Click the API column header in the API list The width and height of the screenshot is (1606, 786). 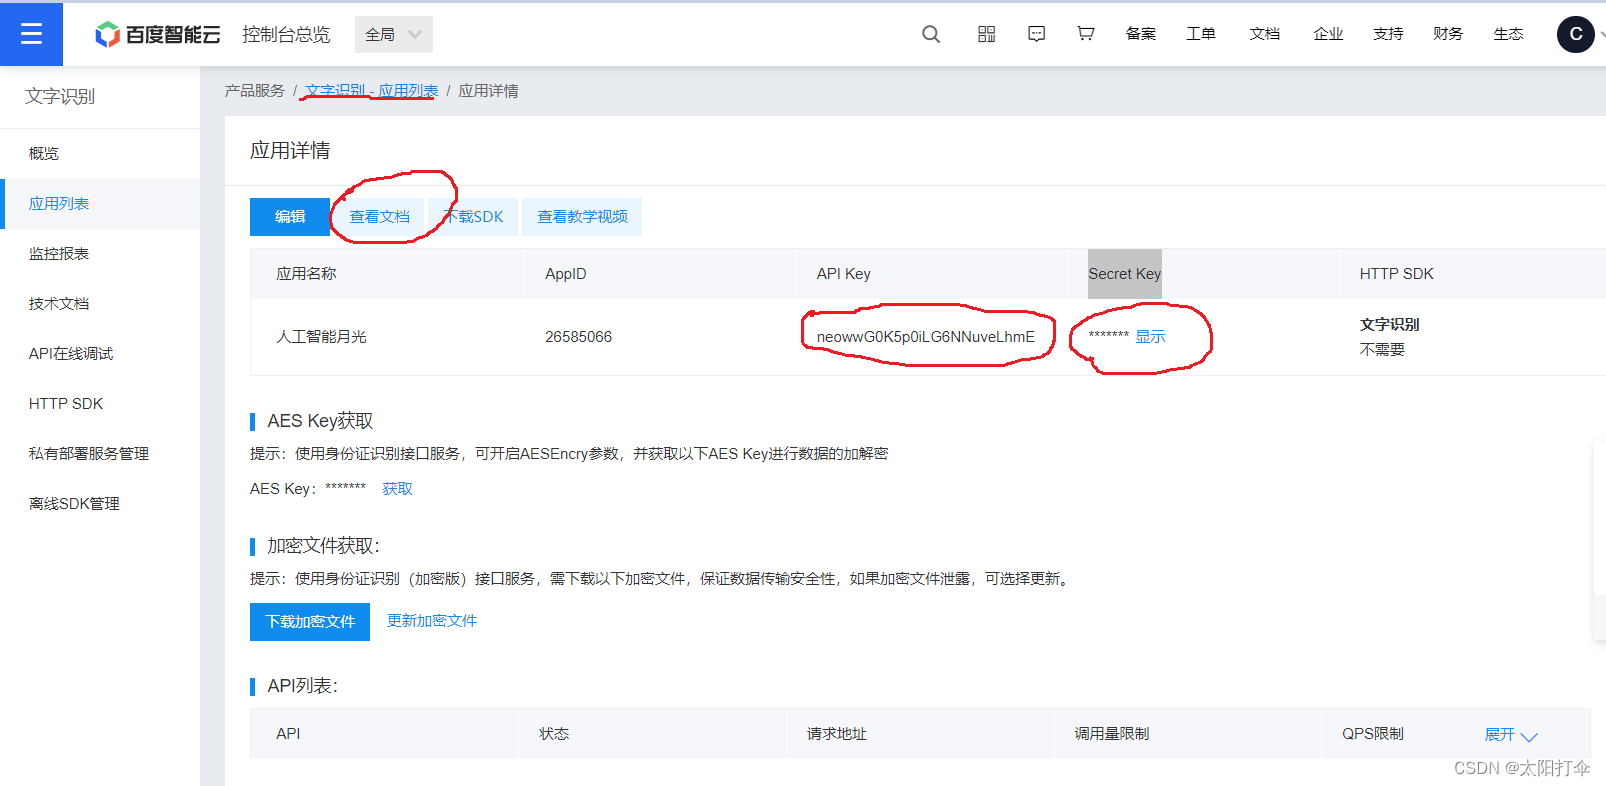tap(288, 734)
